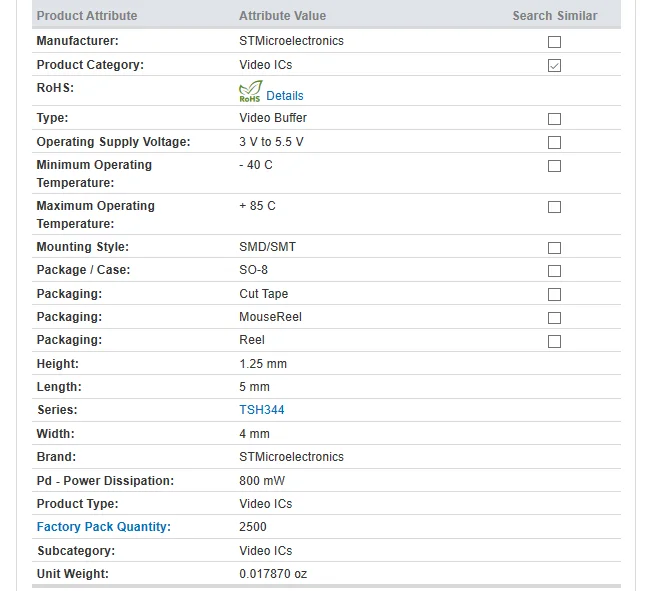Click the + 85 C temperature value
The image size is (671, 591).
pos(257,206)
